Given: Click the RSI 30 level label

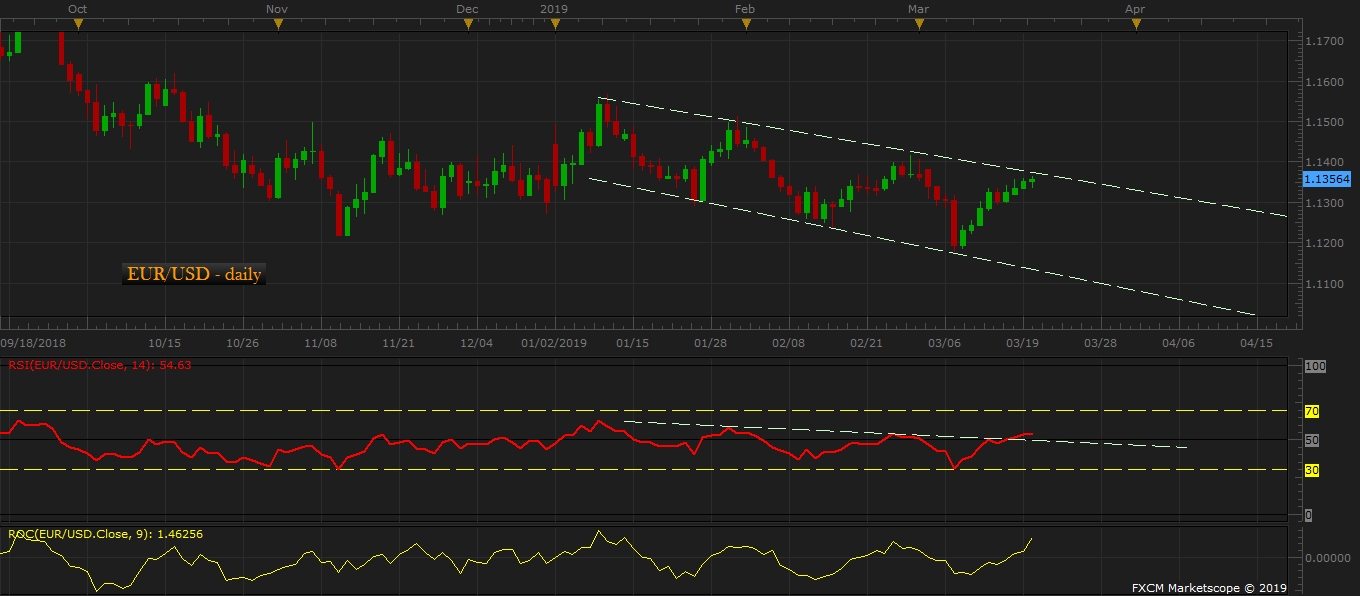Looking at the screenshot, I should point(1311,469).
